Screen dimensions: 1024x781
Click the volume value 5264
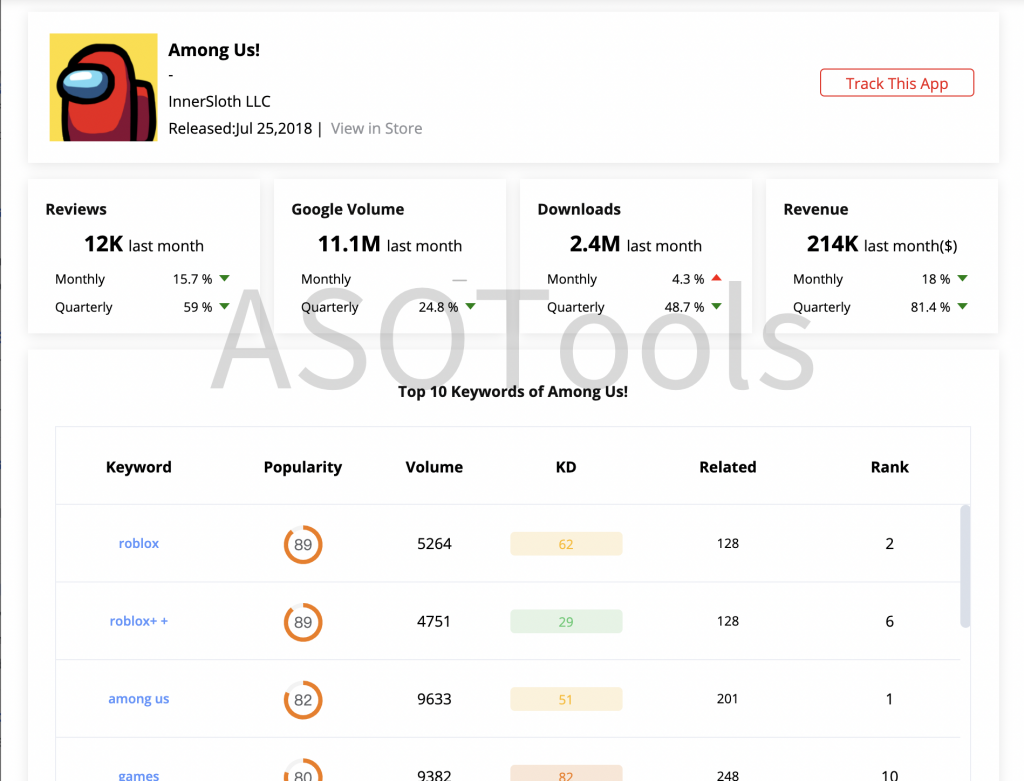pyautogui.click(x=434, y=543)
